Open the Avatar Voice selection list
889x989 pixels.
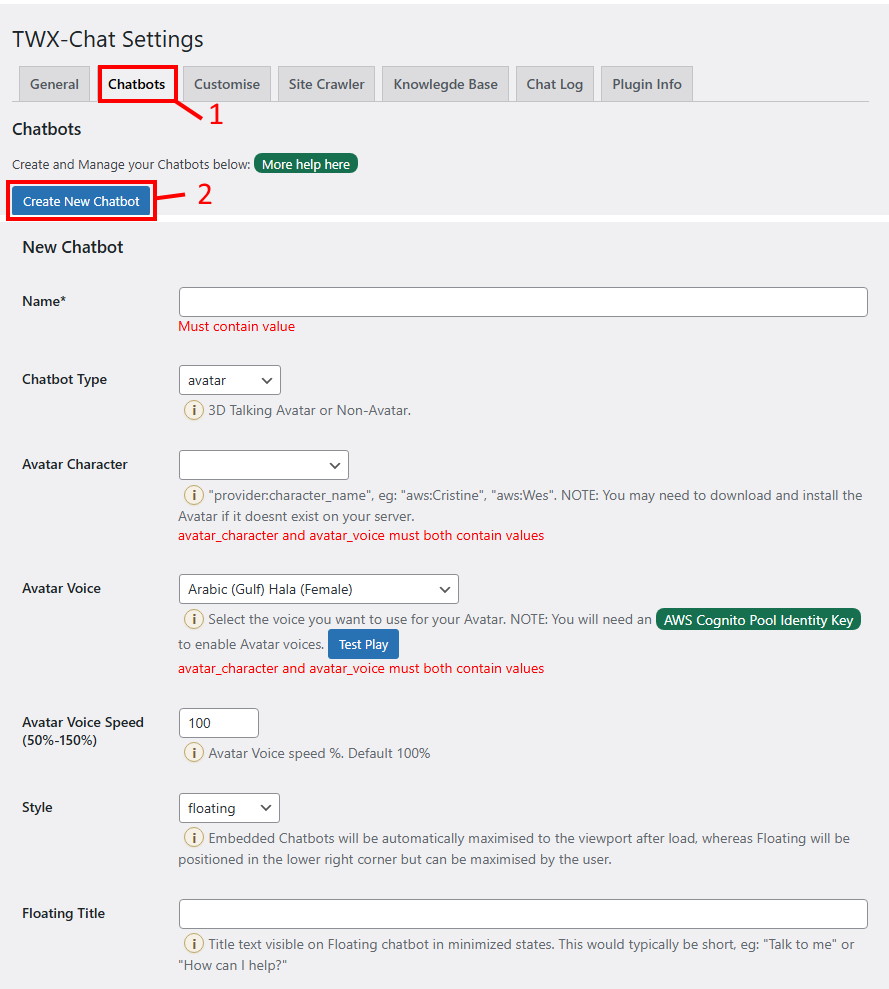point(318,589)
